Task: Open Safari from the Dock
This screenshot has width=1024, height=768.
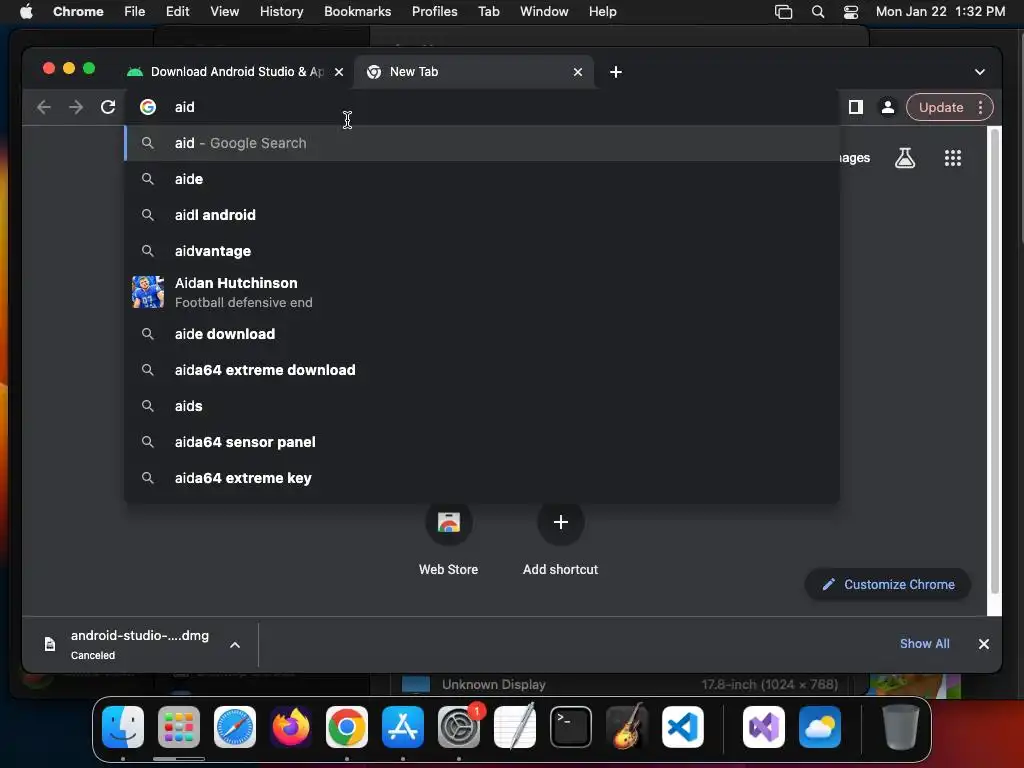Action: [234, 727]
